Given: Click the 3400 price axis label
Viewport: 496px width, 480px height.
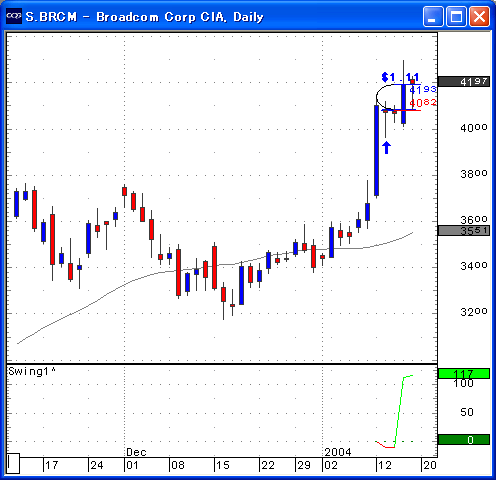Looking at the screenshot, I should point(474,266).
